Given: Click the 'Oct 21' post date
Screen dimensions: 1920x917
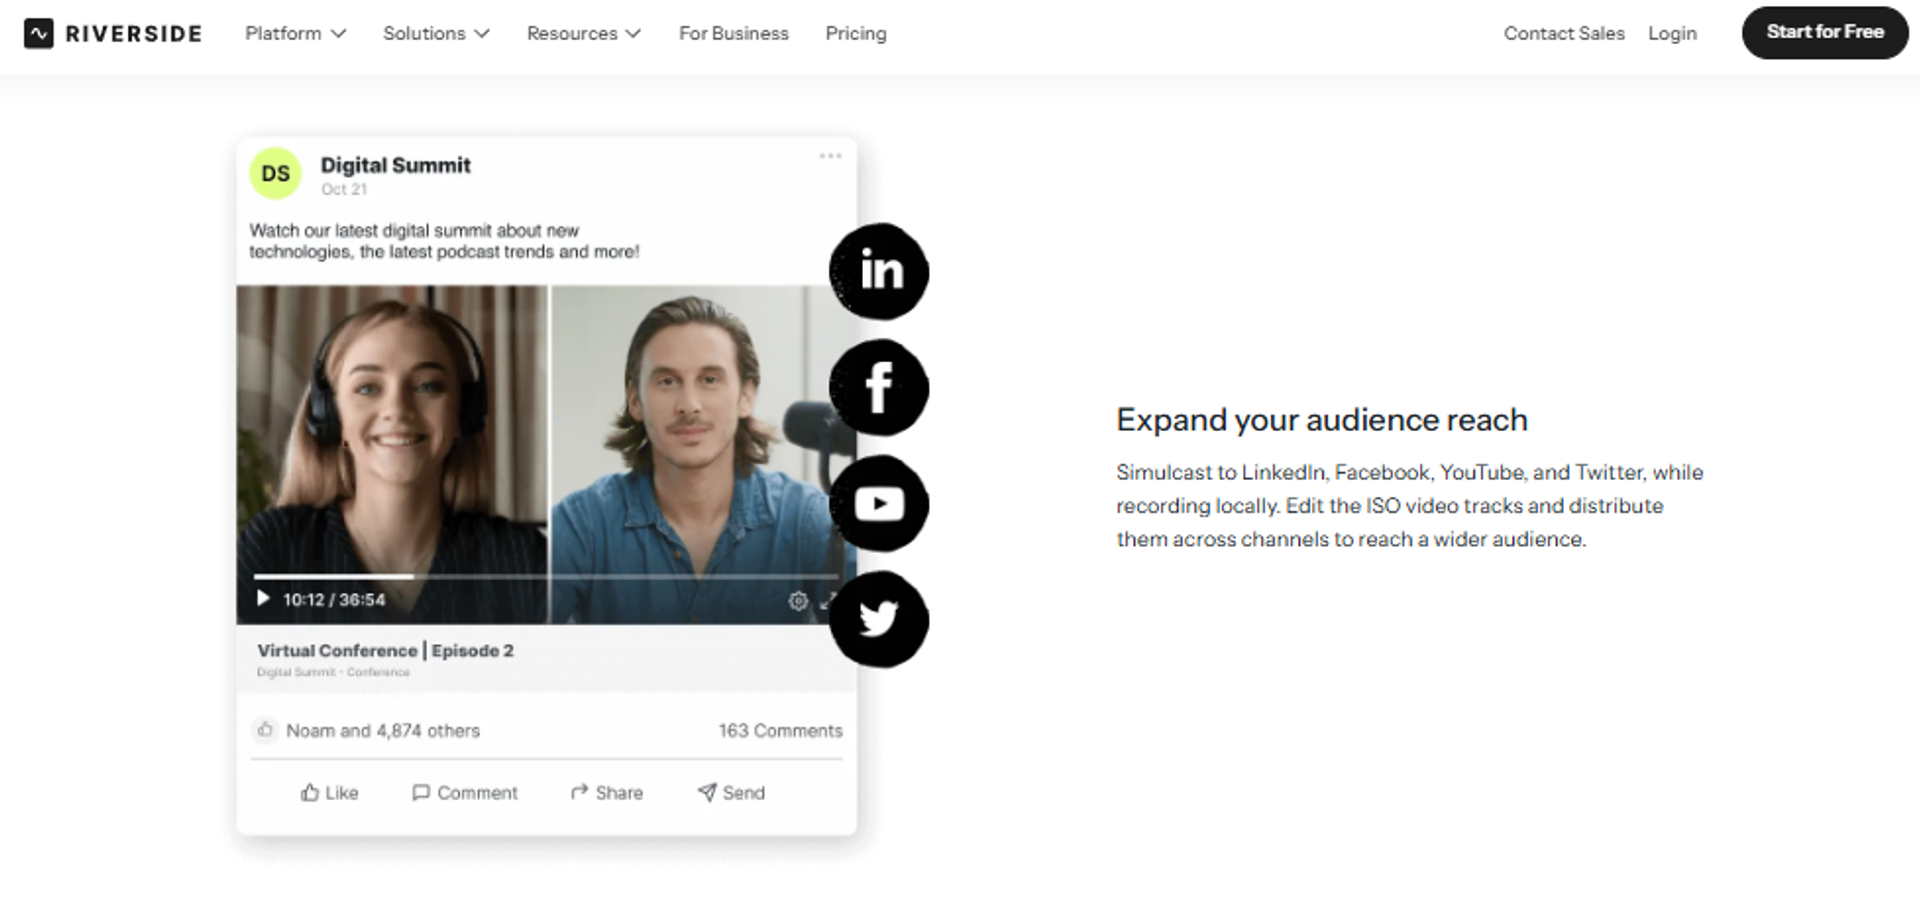Looking at the screenshot, I should (x=344, y=189).
